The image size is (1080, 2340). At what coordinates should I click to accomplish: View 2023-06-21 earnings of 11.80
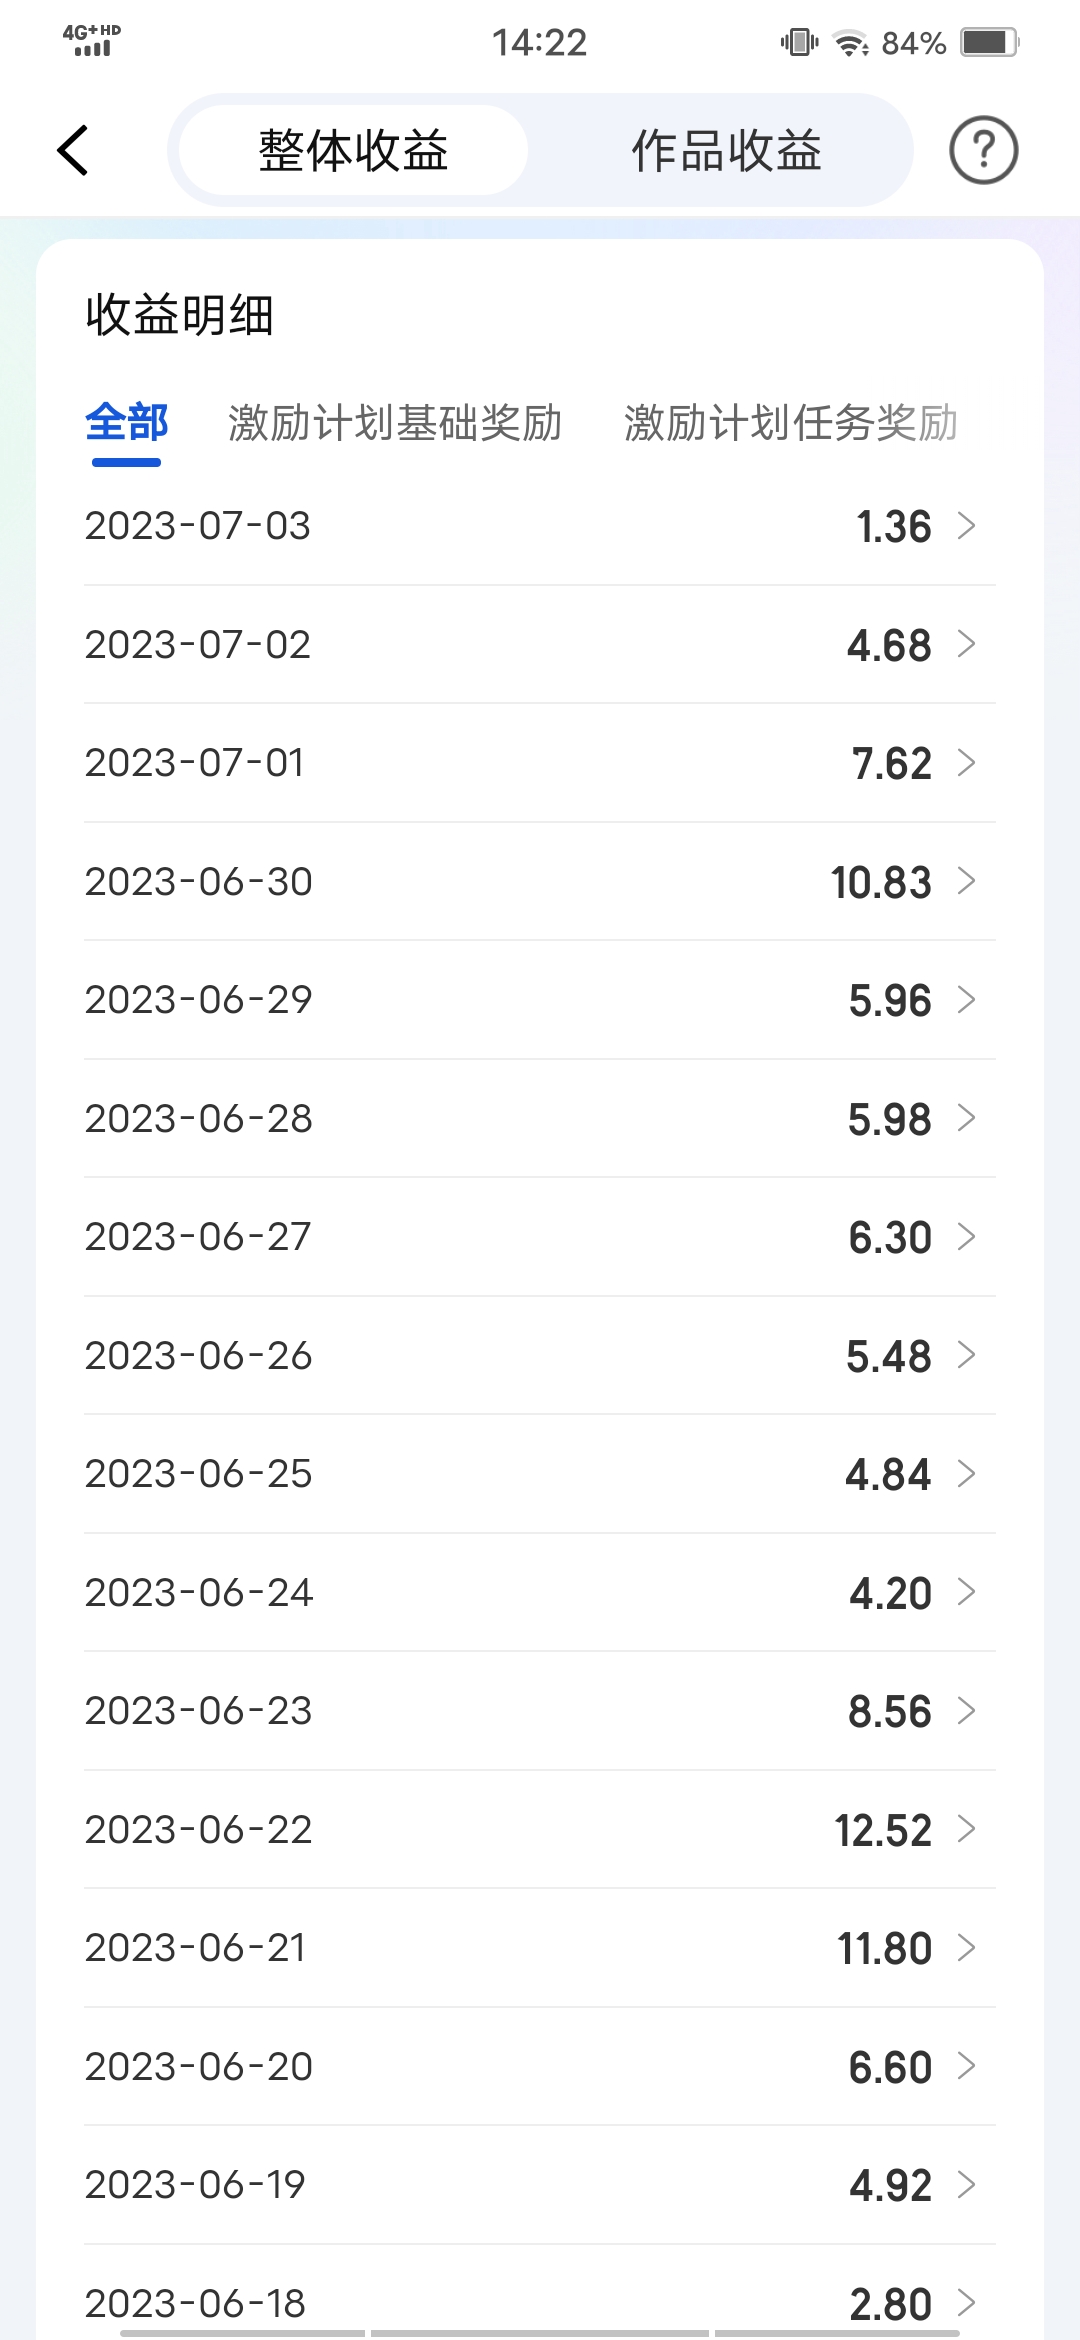540,1948
